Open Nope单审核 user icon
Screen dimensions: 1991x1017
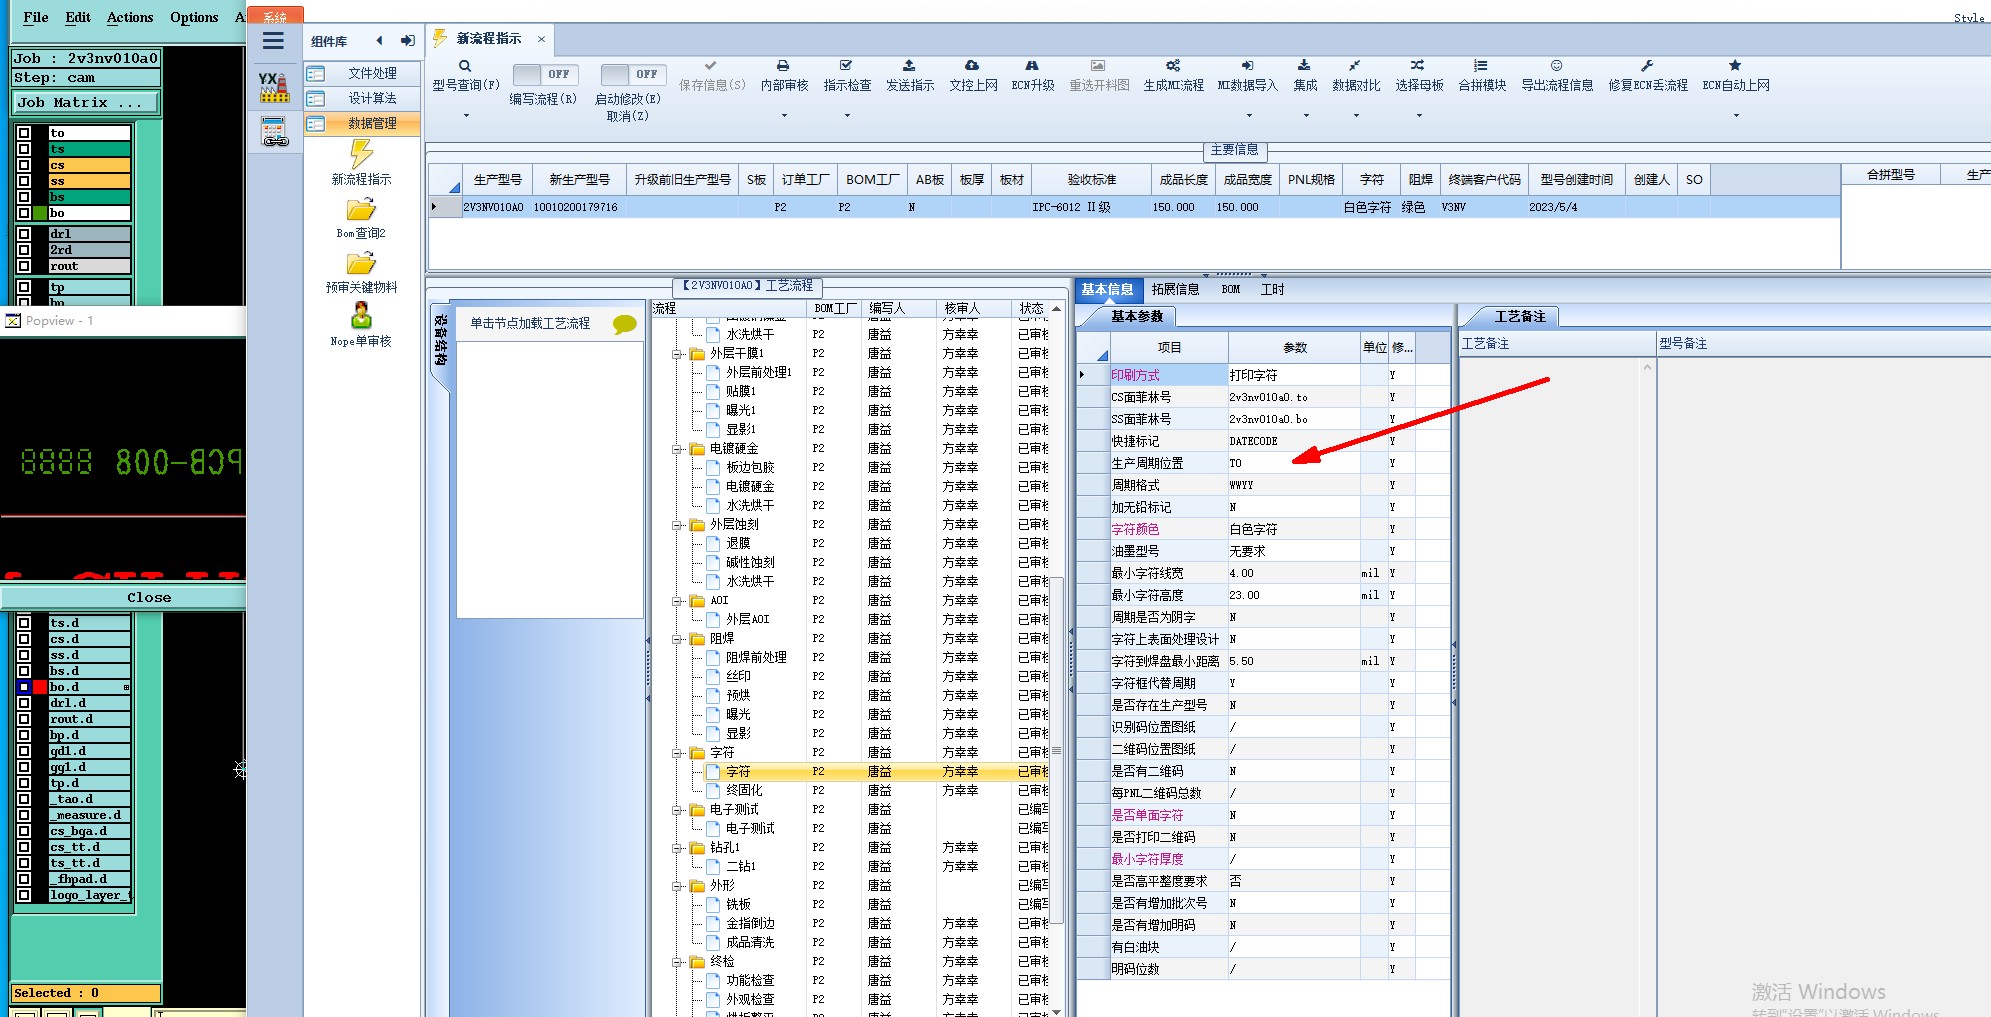coord(361,316)
